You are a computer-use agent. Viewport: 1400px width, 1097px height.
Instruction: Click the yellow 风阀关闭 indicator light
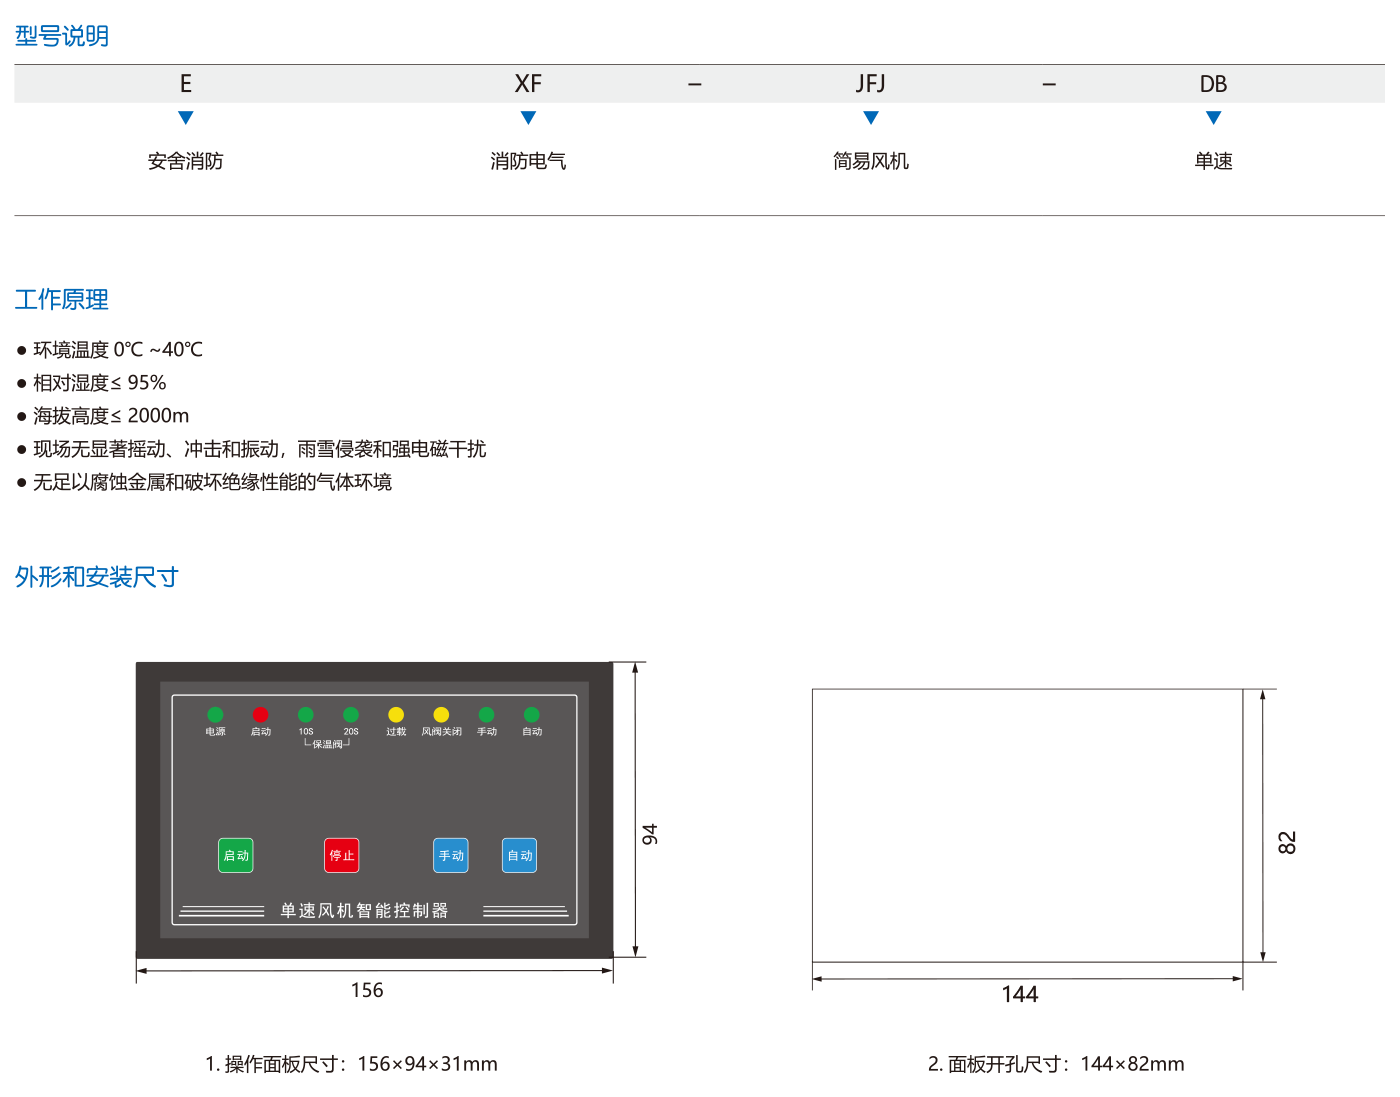tap(441, 715)
